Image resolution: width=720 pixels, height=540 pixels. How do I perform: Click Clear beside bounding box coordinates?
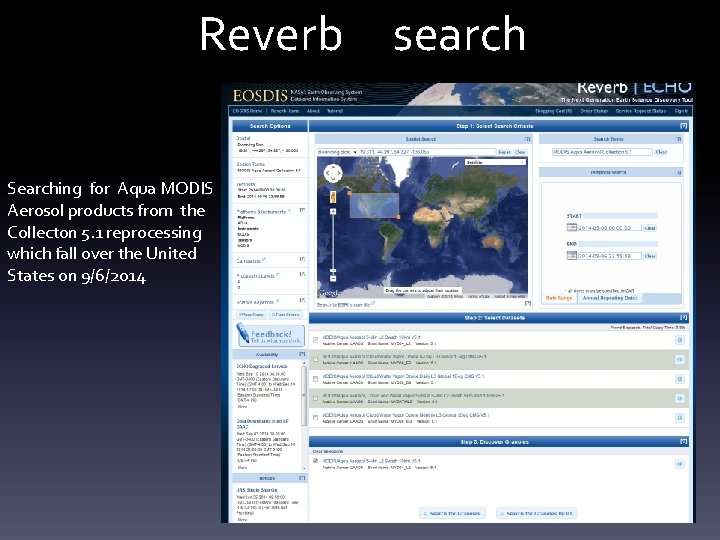tap(520, 152)
